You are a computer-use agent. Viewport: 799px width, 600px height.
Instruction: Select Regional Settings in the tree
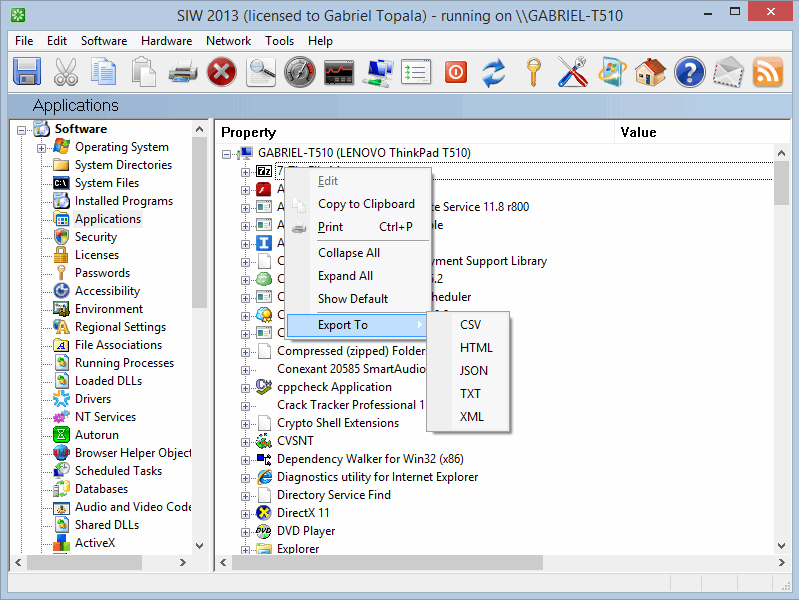(120, 327)
